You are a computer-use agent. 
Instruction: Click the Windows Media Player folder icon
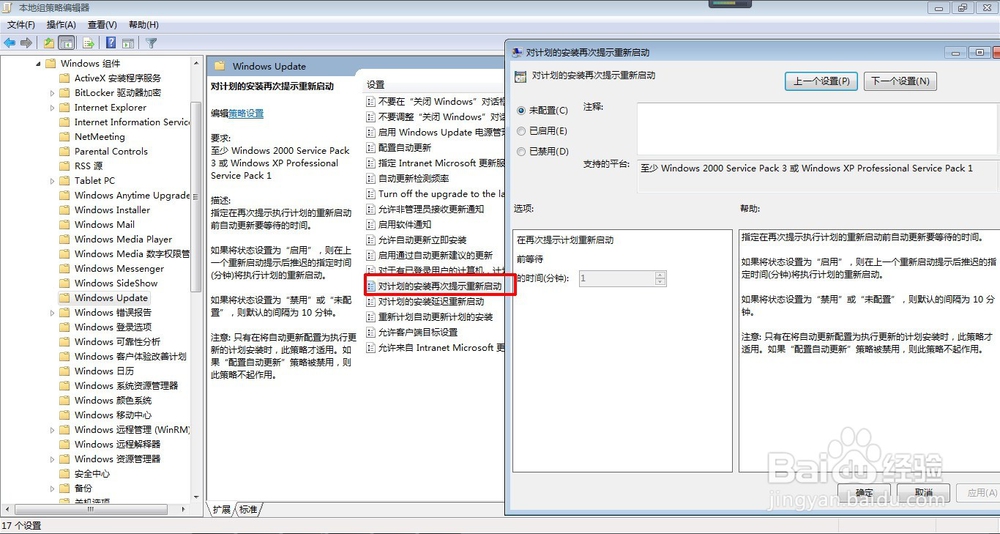point(64,239)
